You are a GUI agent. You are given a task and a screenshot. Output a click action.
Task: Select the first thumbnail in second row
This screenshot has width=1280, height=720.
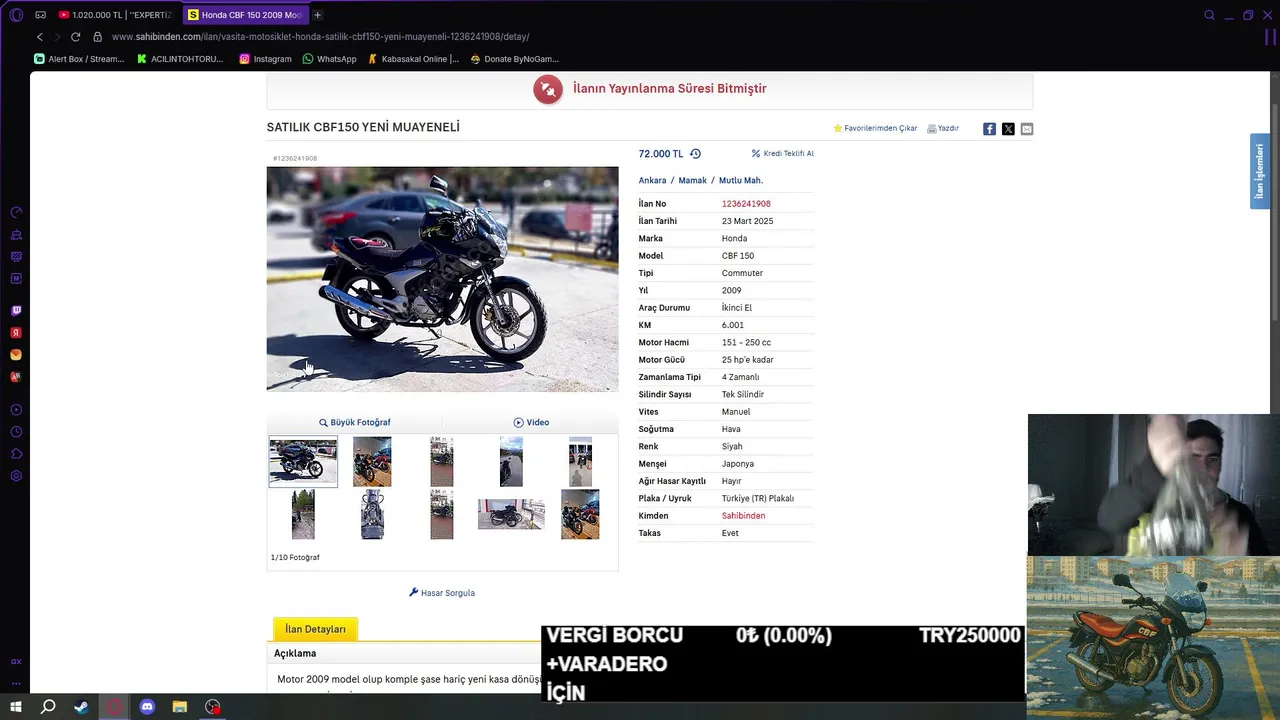303,514
